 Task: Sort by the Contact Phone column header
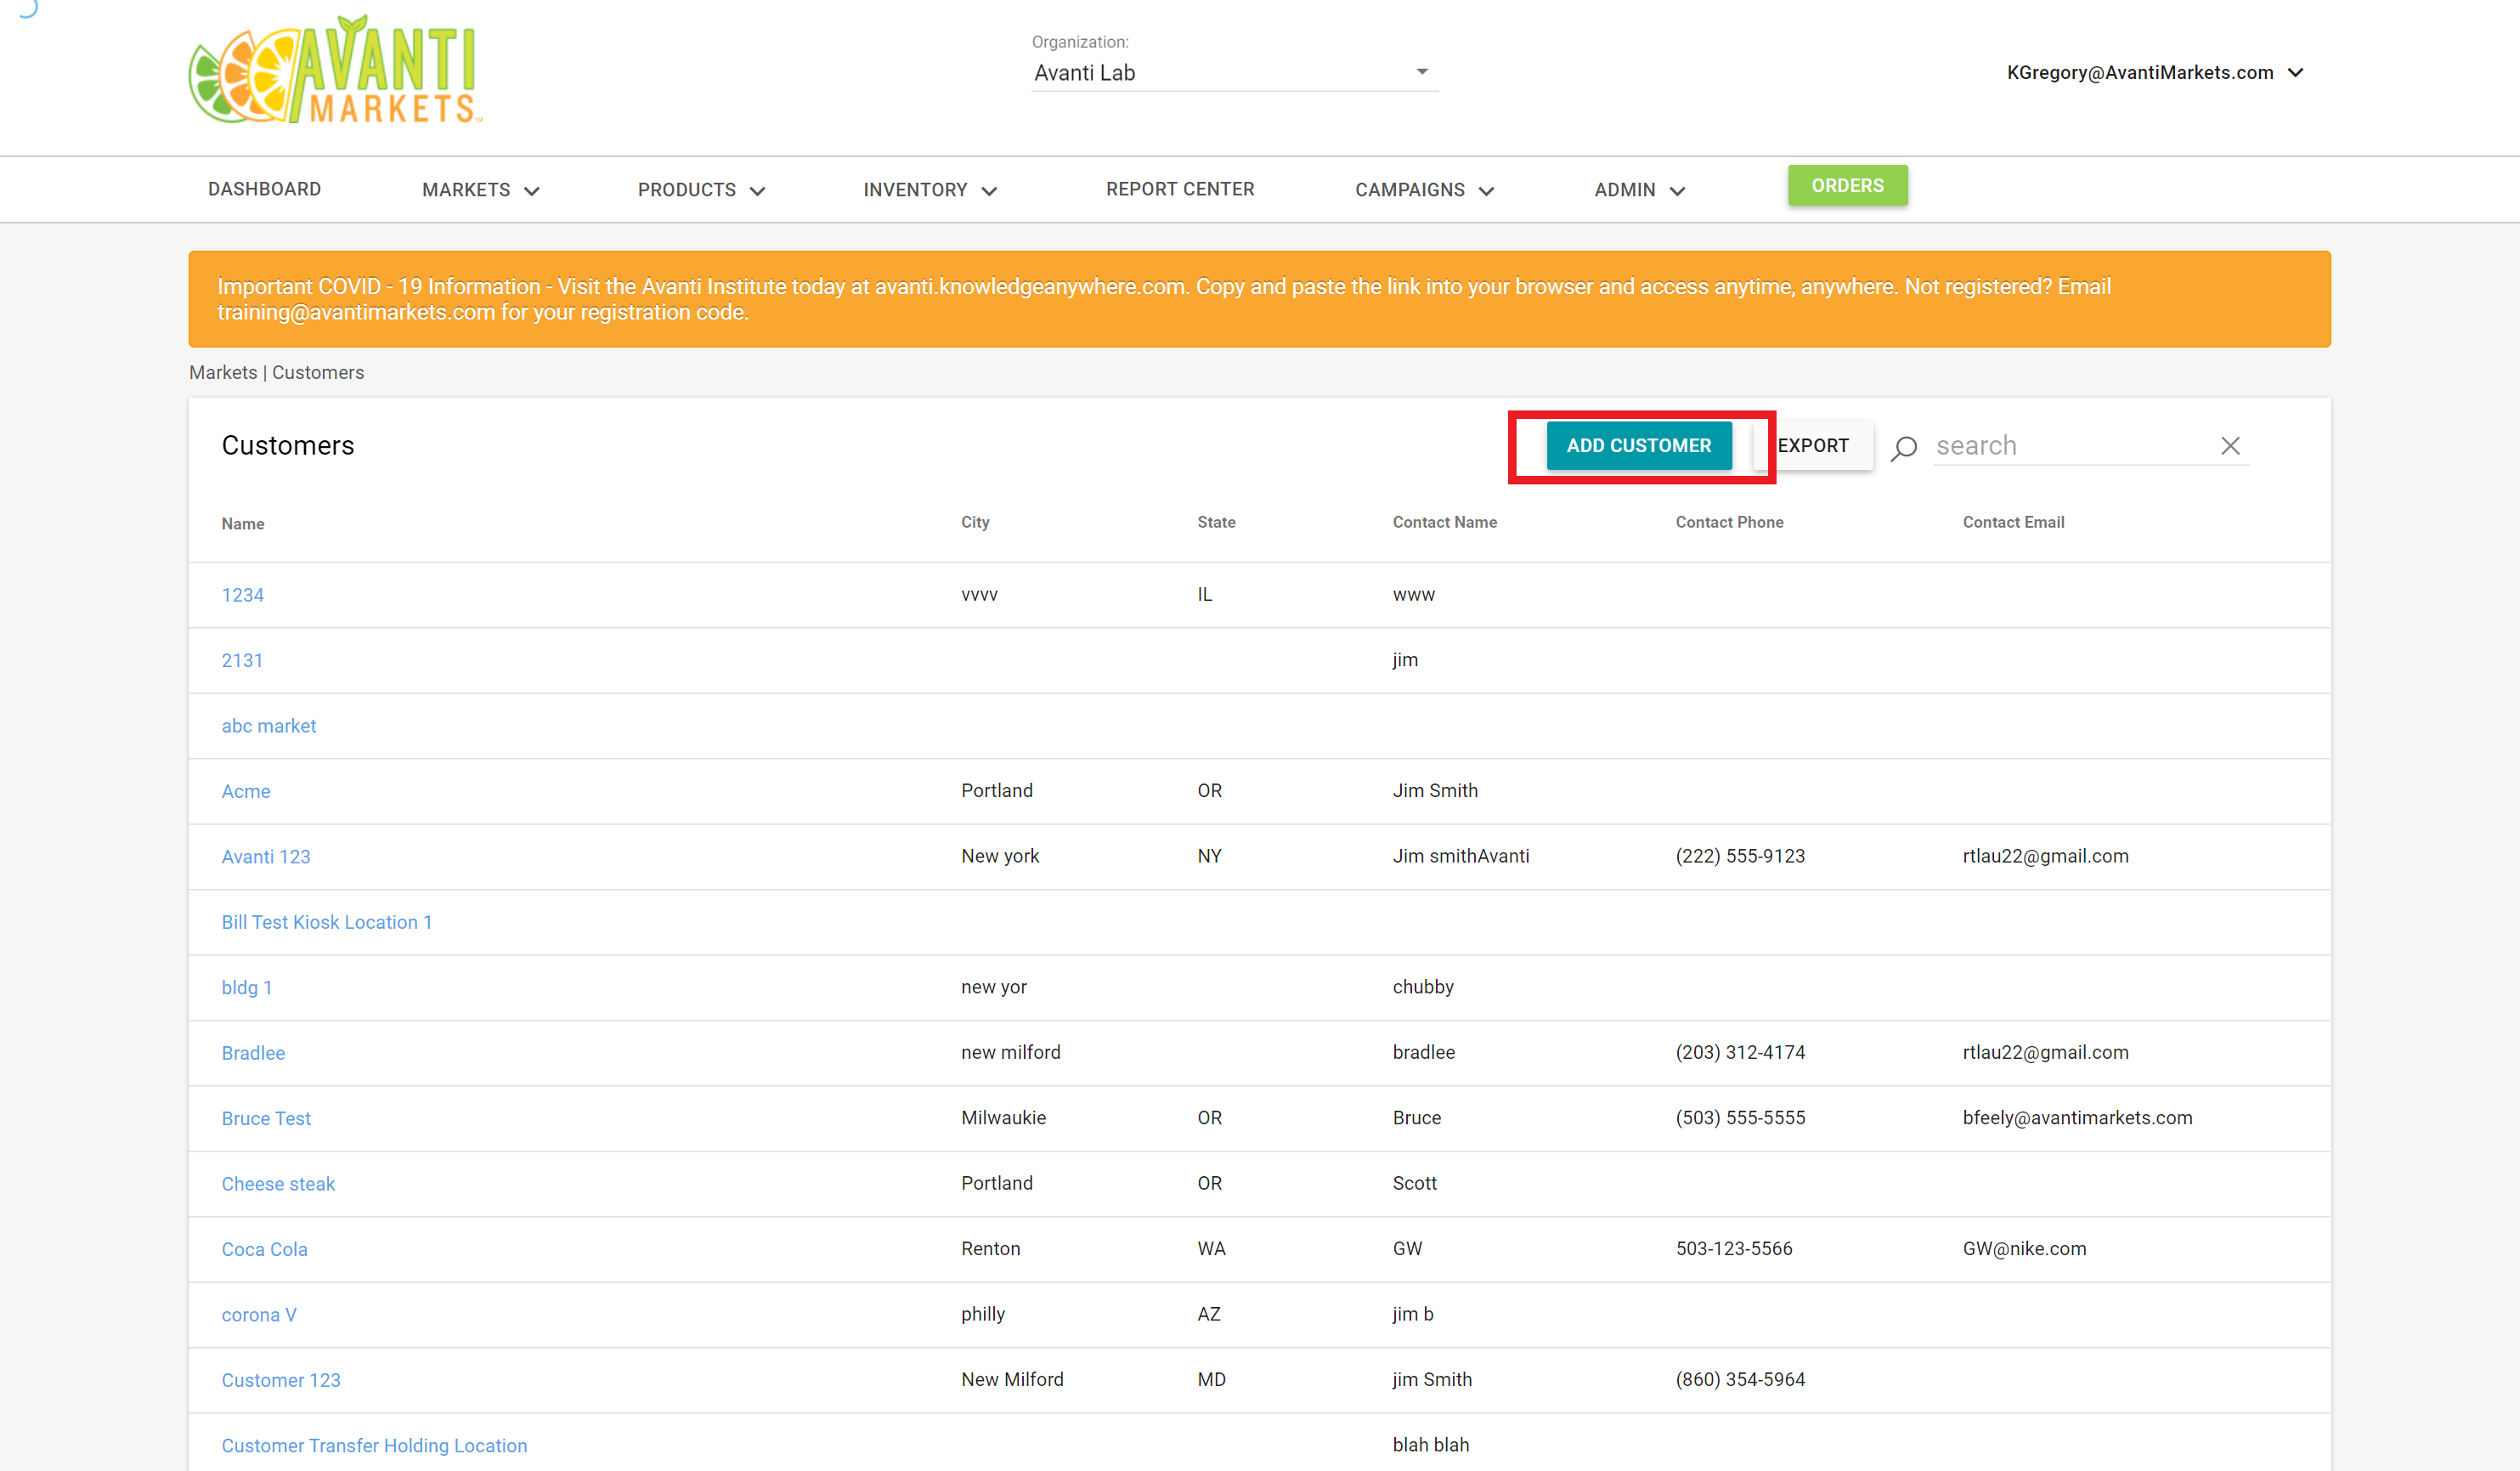[x=1729, y=522]
